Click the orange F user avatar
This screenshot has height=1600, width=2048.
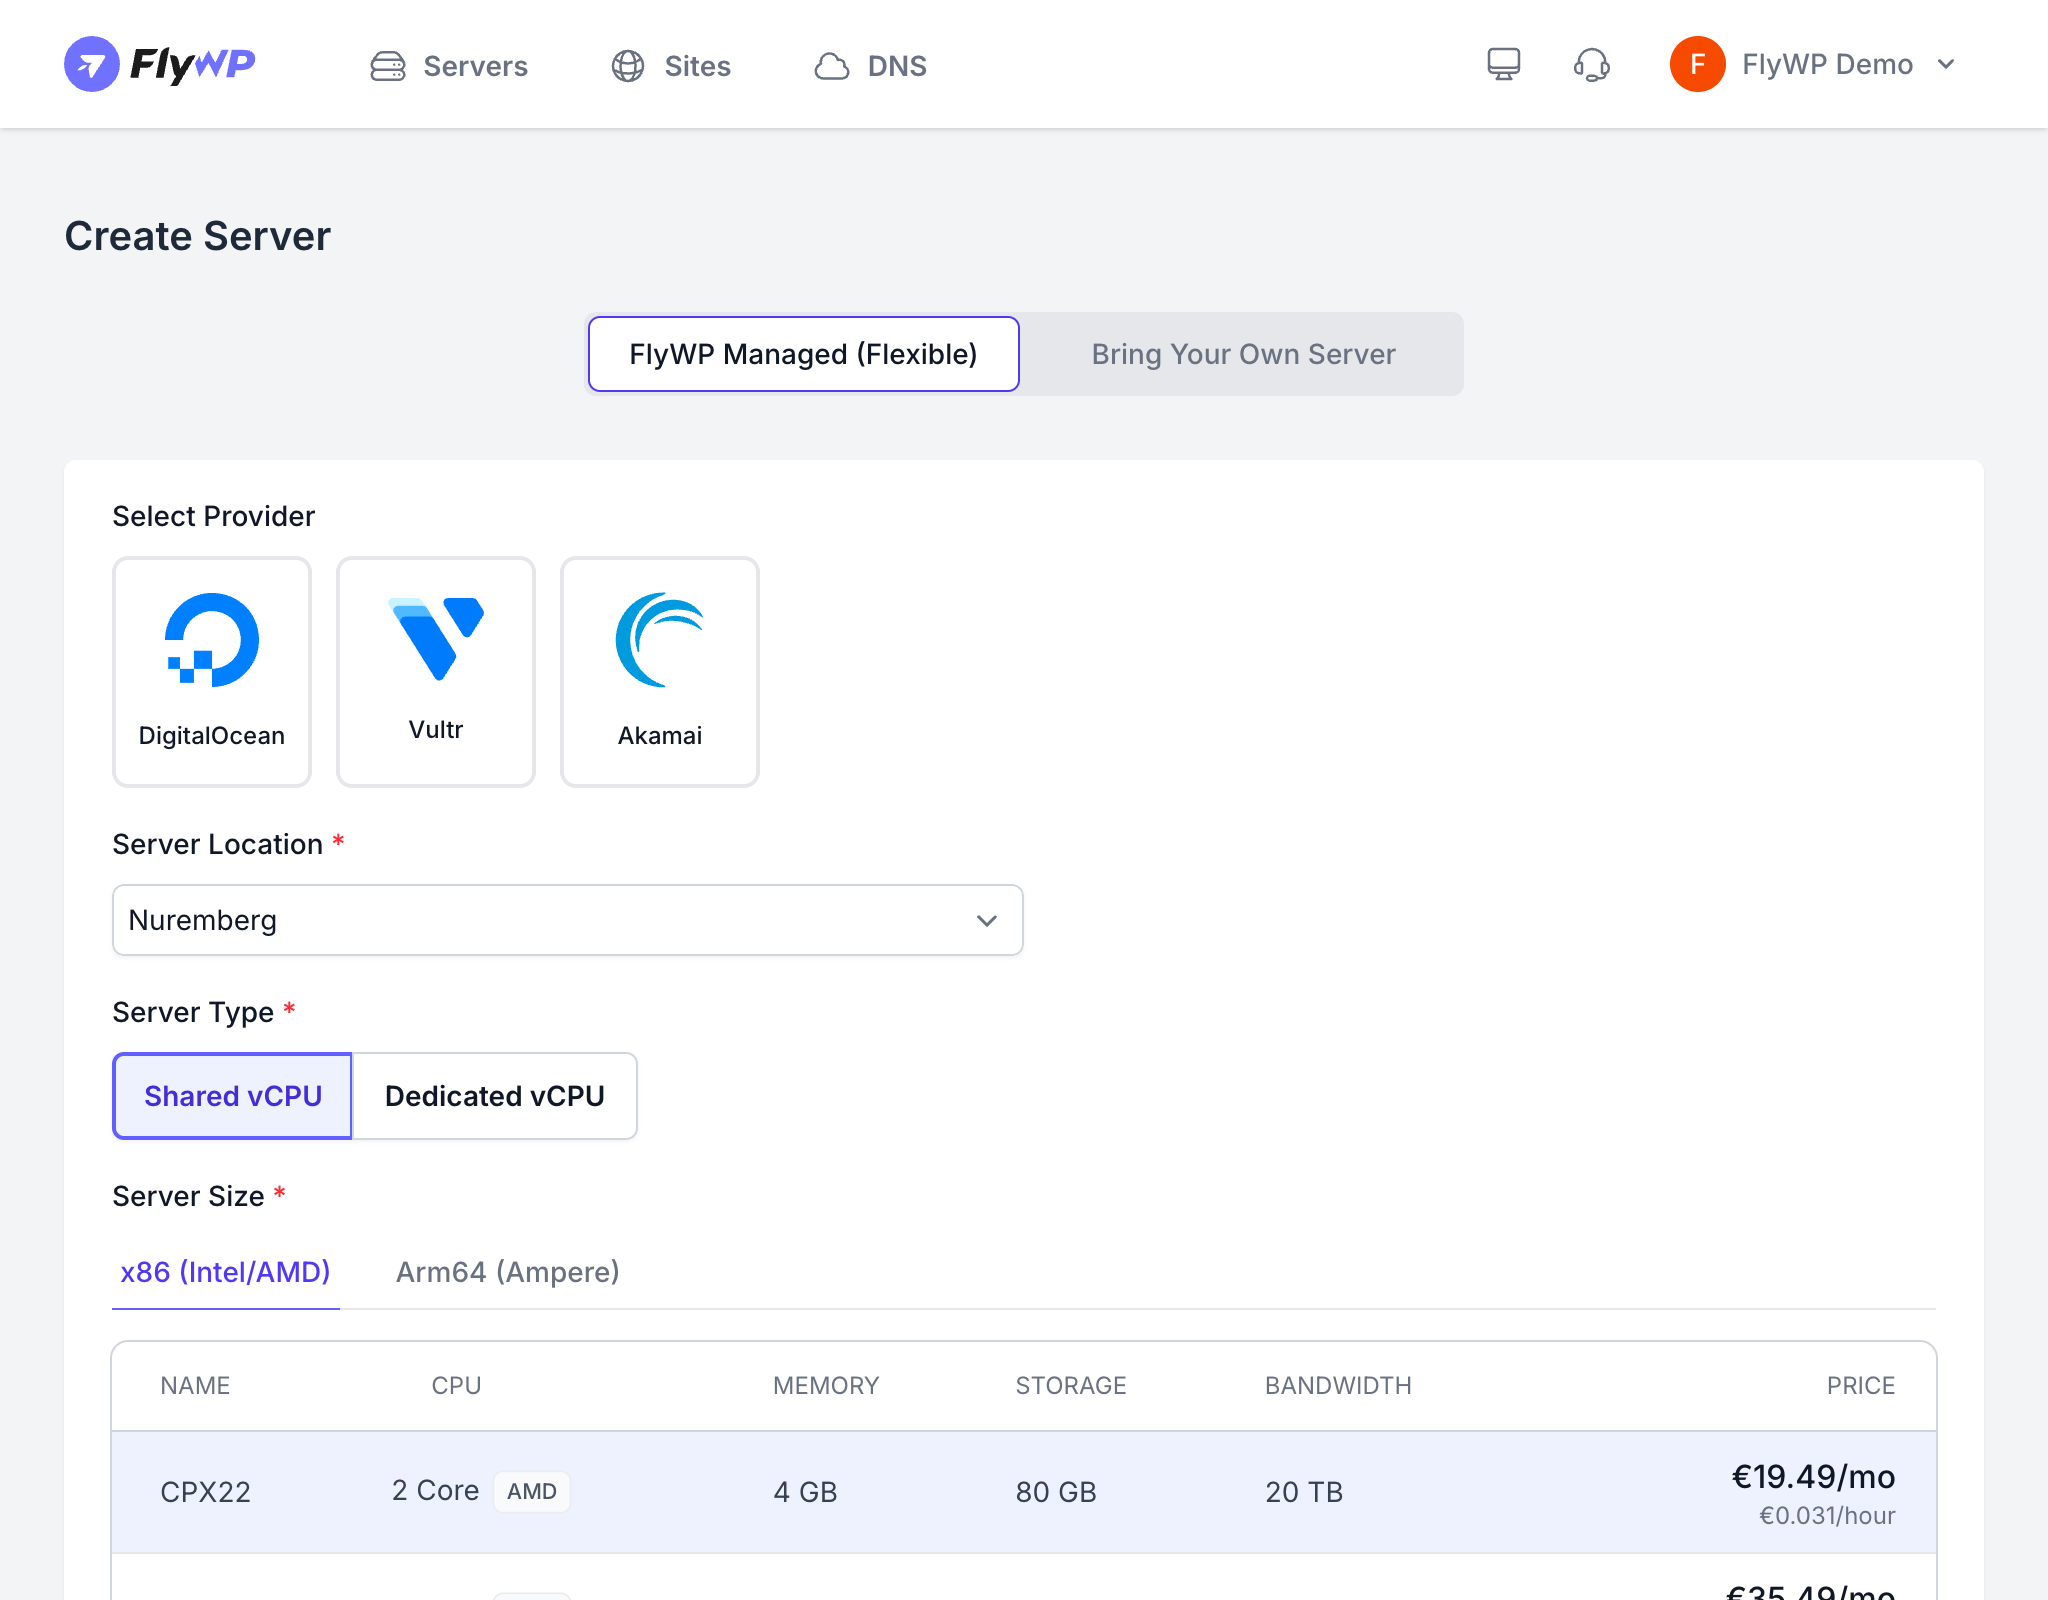[1697, 64]
